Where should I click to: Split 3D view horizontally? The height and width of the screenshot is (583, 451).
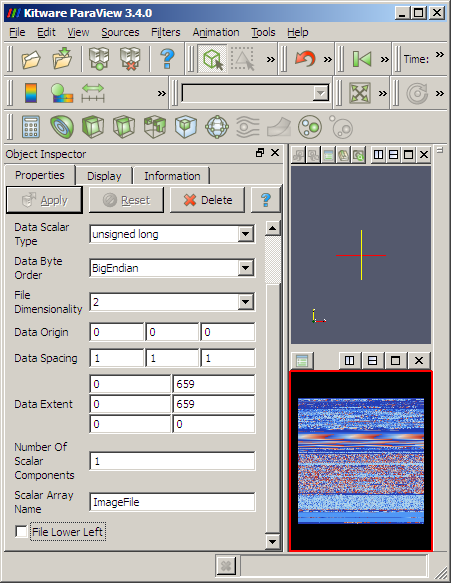(378, 154)
